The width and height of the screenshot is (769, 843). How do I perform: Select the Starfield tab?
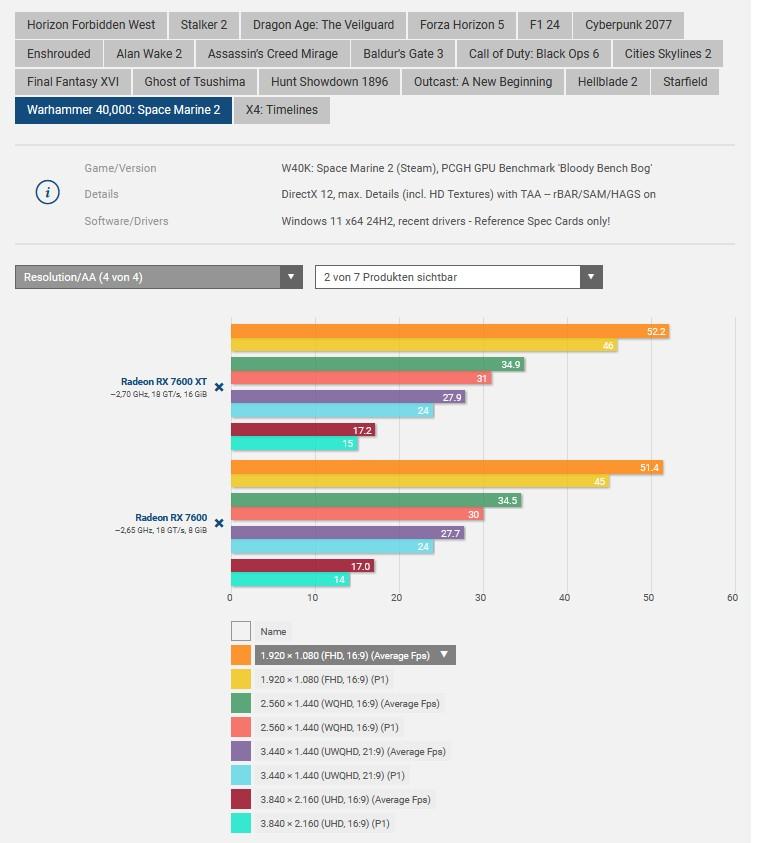tap(684, 82)
